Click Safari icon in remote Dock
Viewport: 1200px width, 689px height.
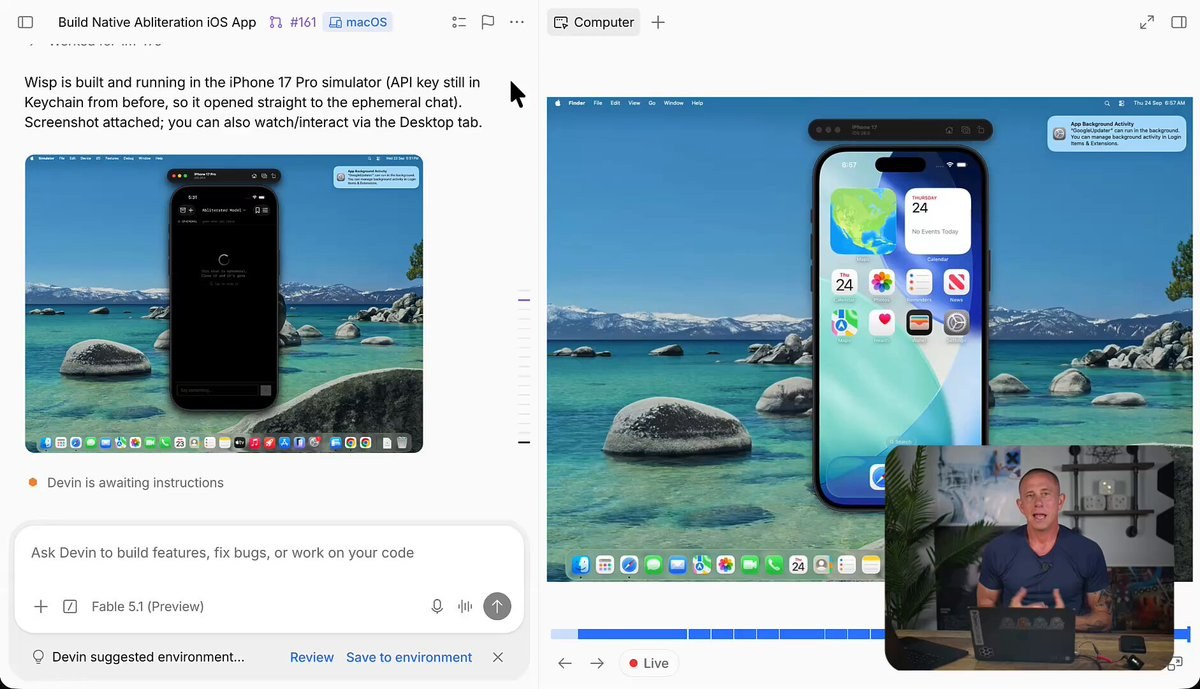pyautogui.click(x=629, y=565)
